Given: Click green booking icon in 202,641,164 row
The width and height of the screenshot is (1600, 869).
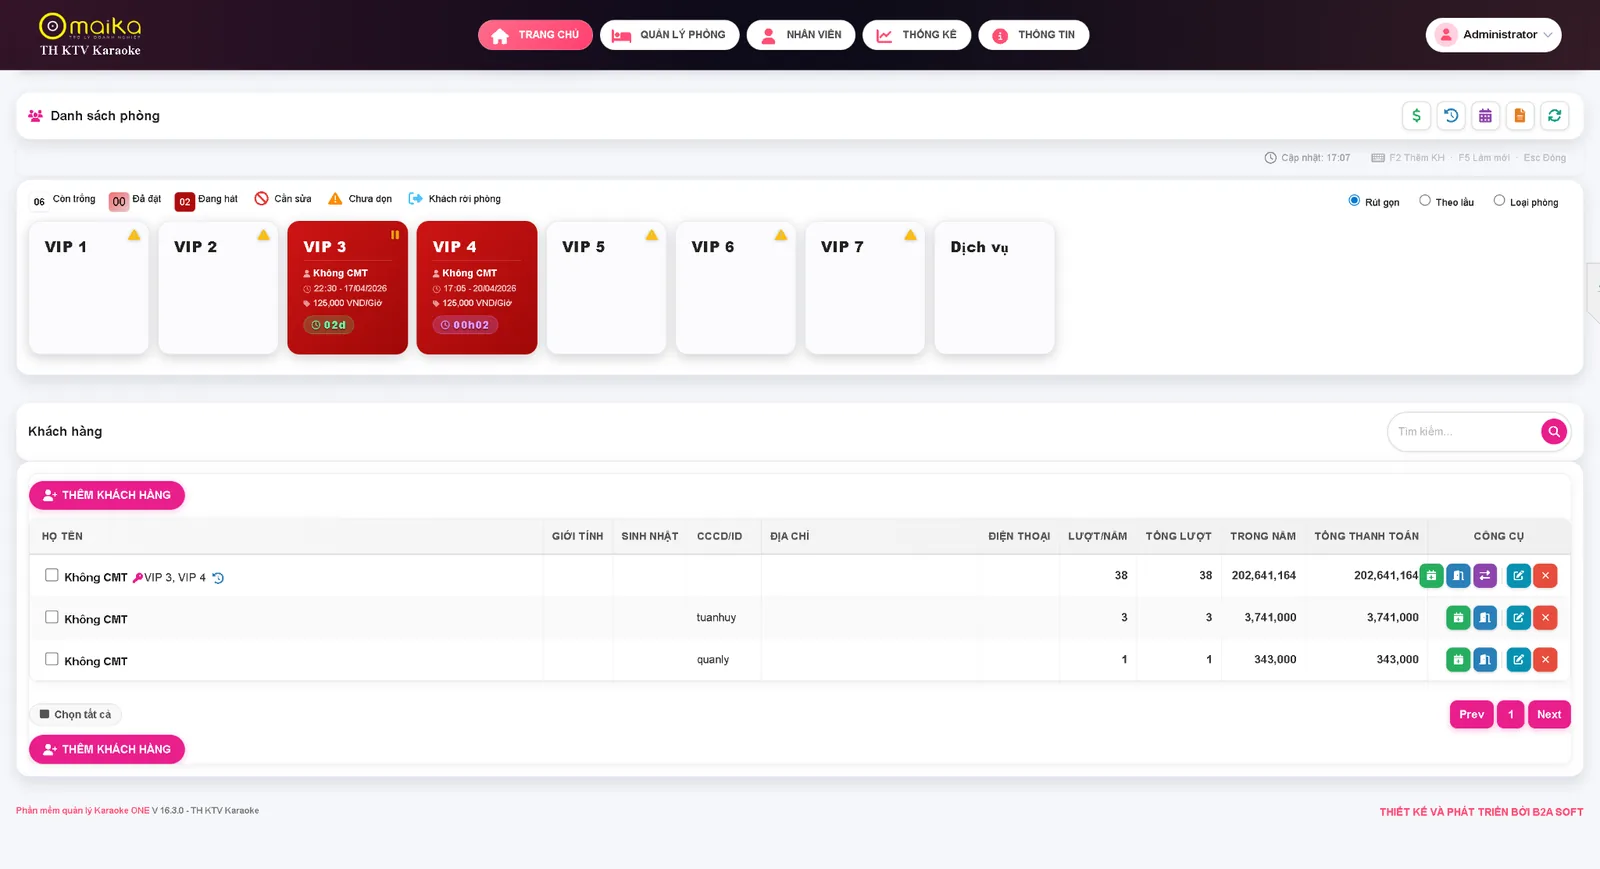Looking at the screenshot, I should [x=1431, y=576].
